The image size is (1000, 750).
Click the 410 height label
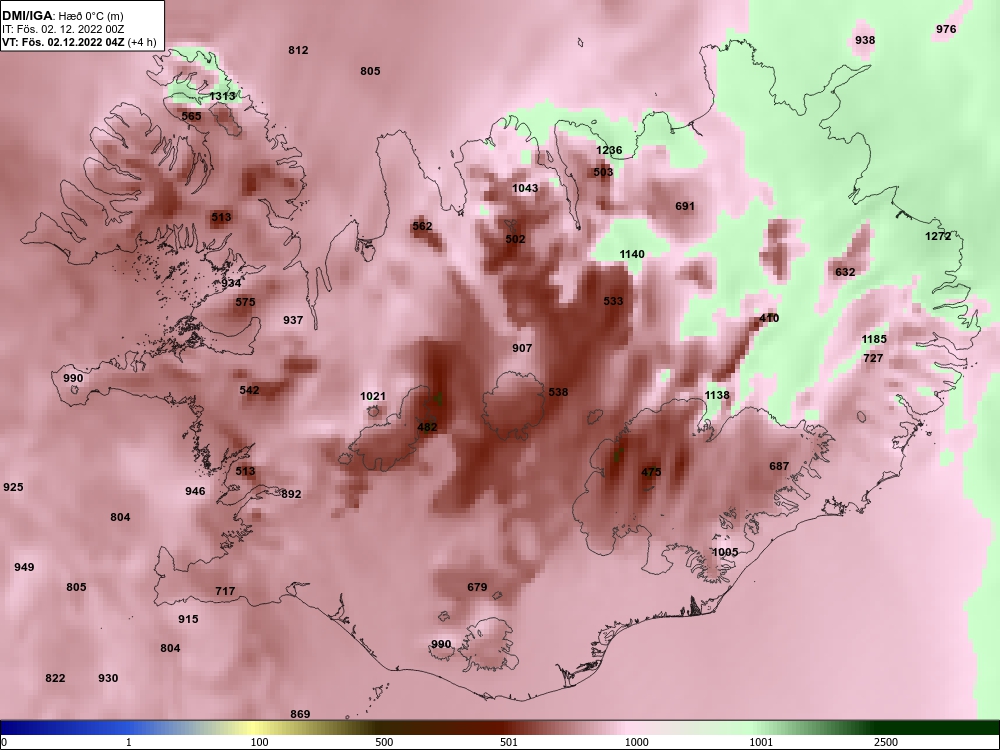point(769,318)
